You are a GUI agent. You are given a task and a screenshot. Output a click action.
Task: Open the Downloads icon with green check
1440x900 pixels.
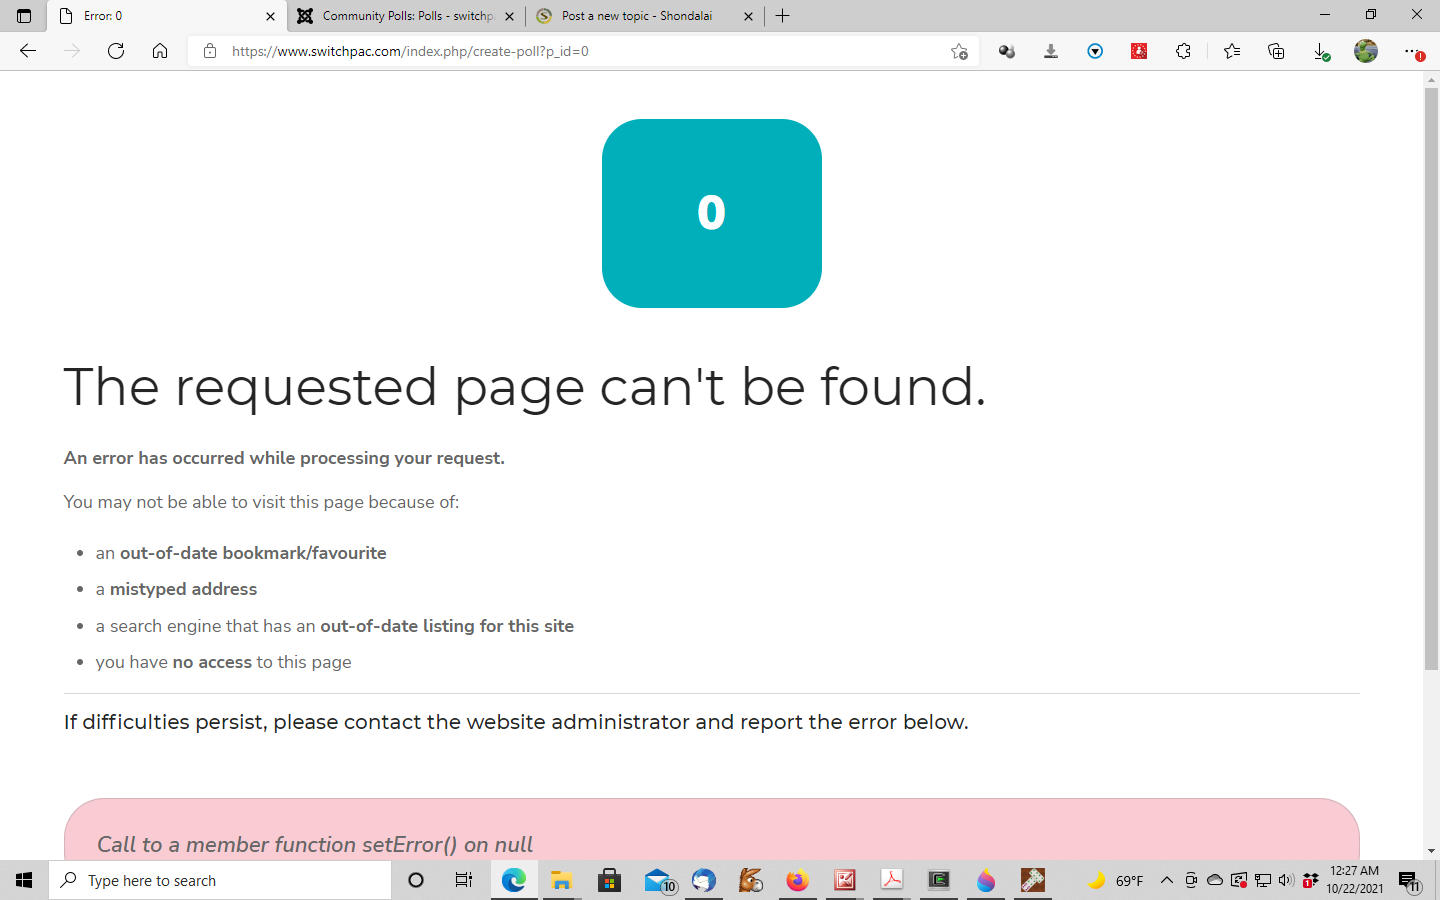pos(1321,51)
